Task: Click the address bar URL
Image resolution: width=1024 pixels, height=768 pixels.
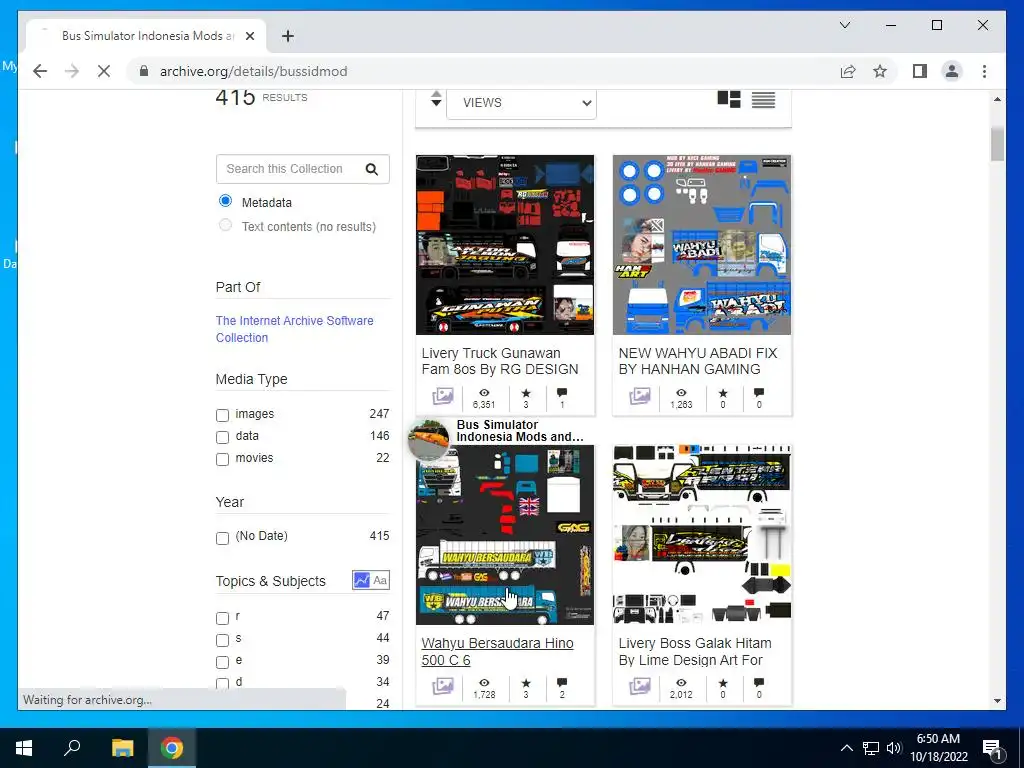Action: point(253,71)
